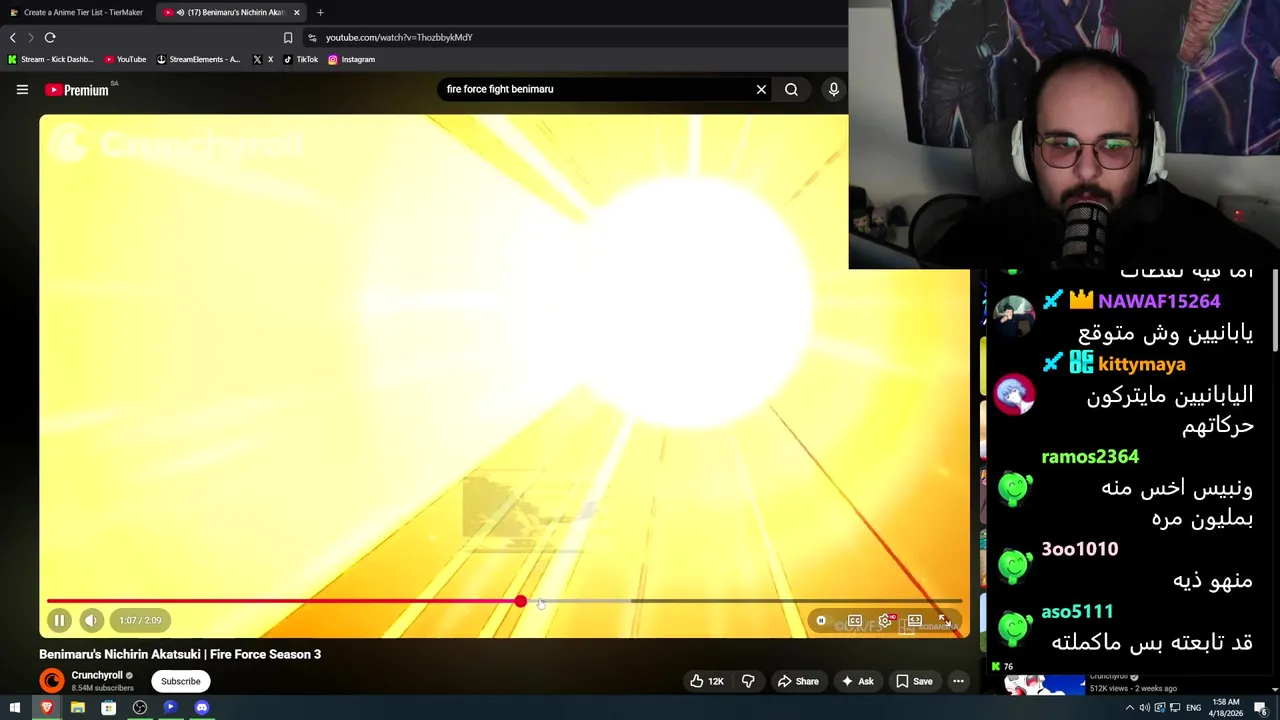
Task: Switch to theater mode
Action: (915, 621)
